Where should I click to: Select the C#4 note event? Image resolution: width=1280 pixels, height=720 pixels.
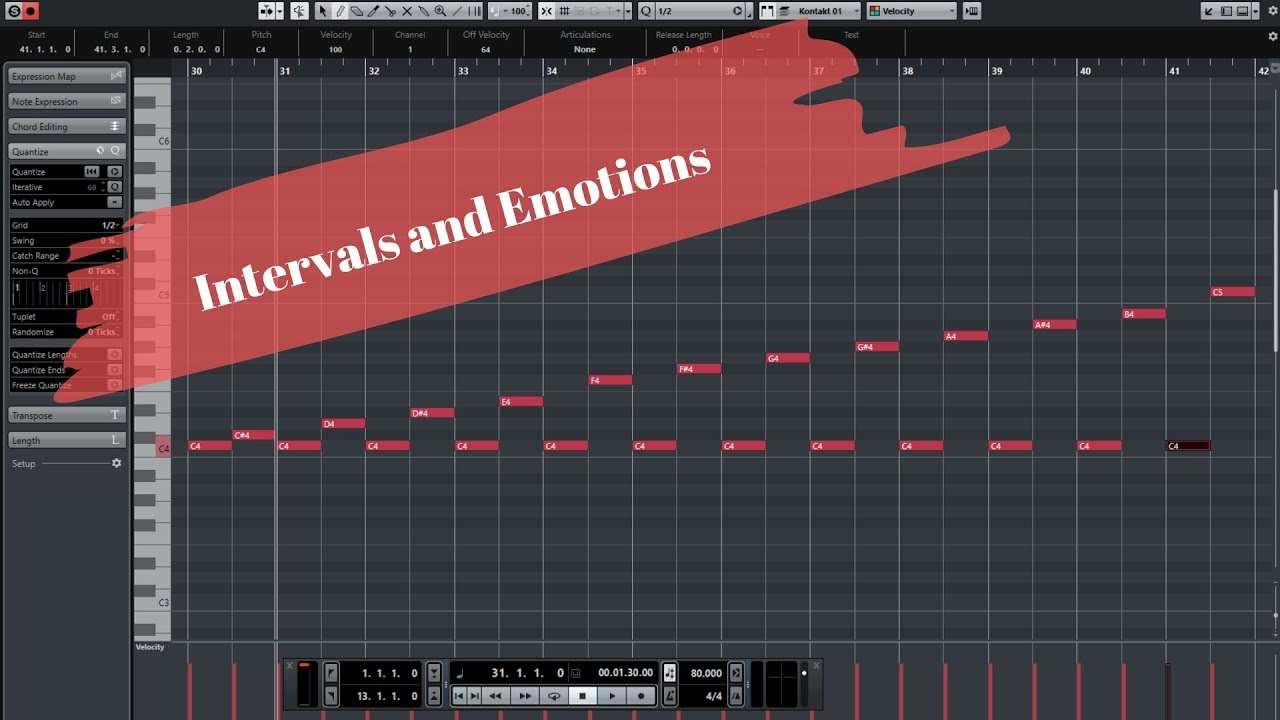254,435
